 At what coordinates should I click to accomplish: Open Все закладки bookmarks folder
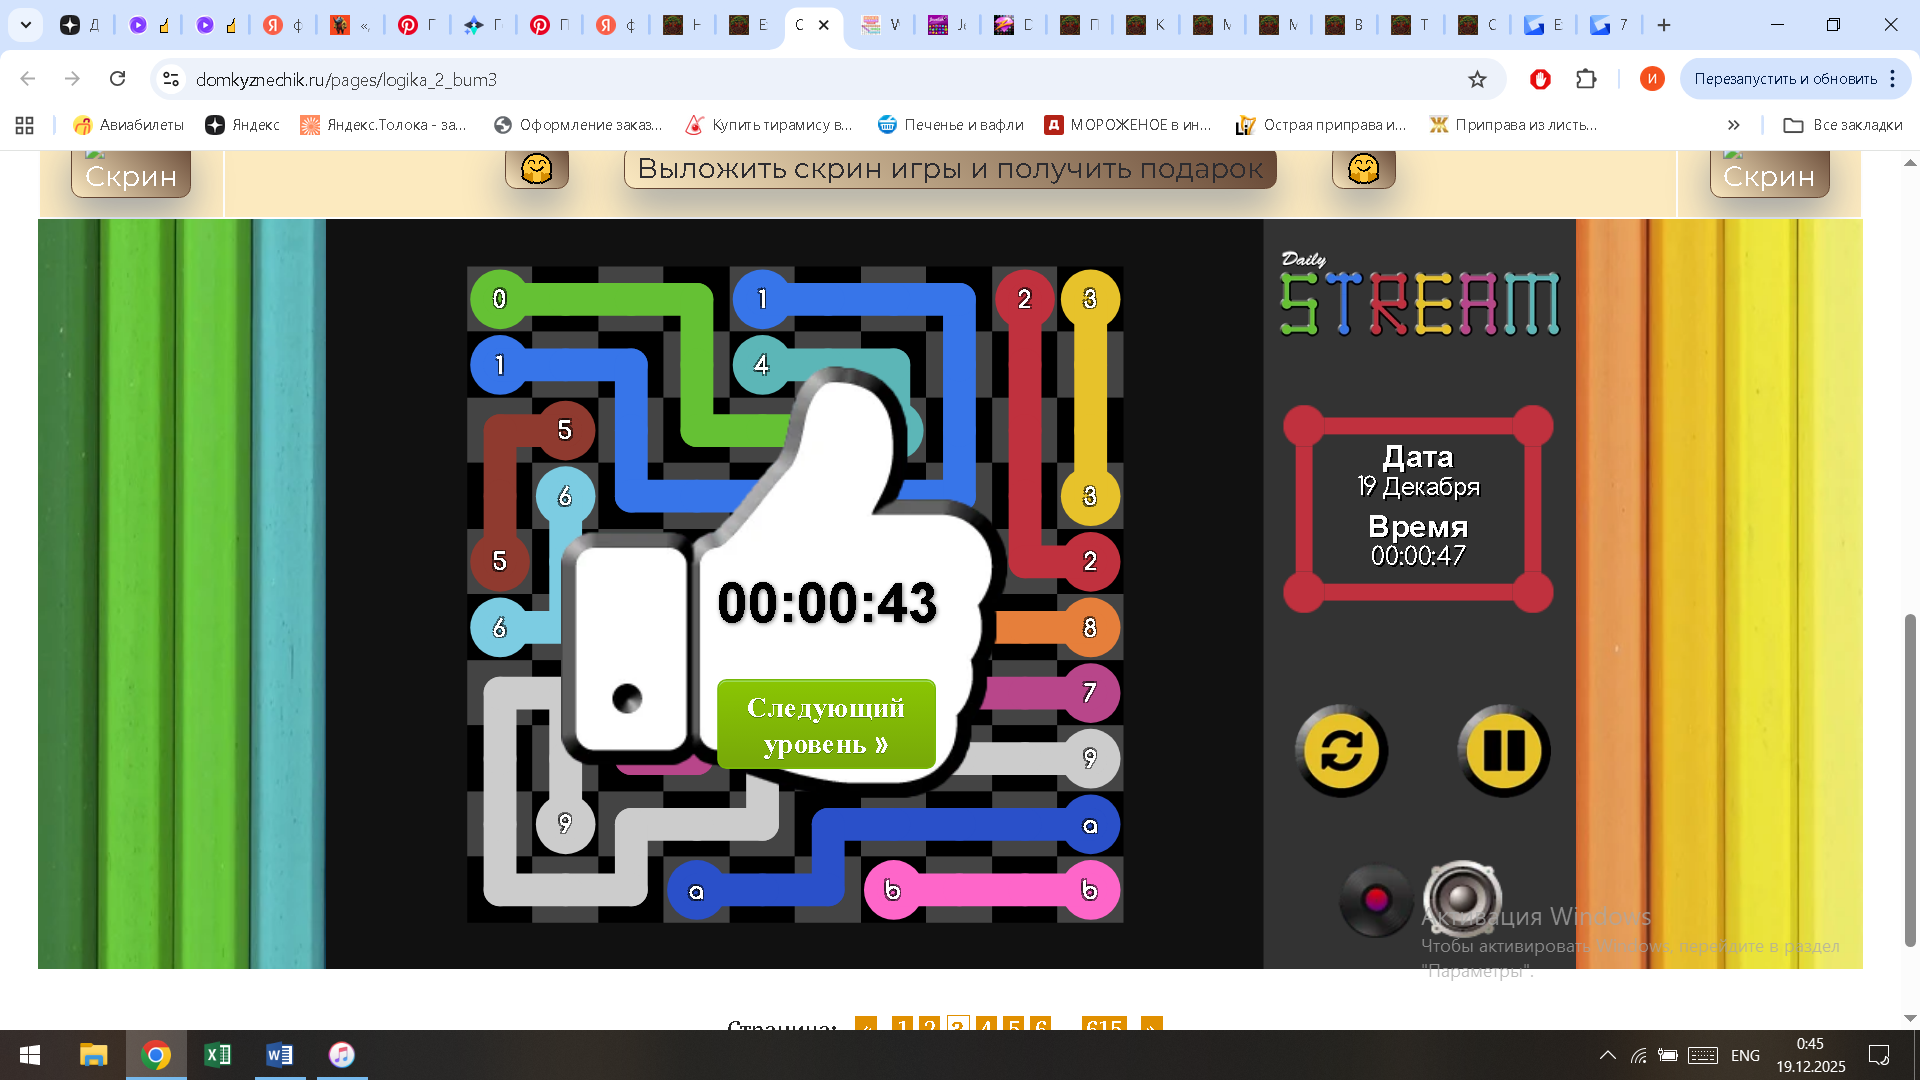(x=1842, y=125)
